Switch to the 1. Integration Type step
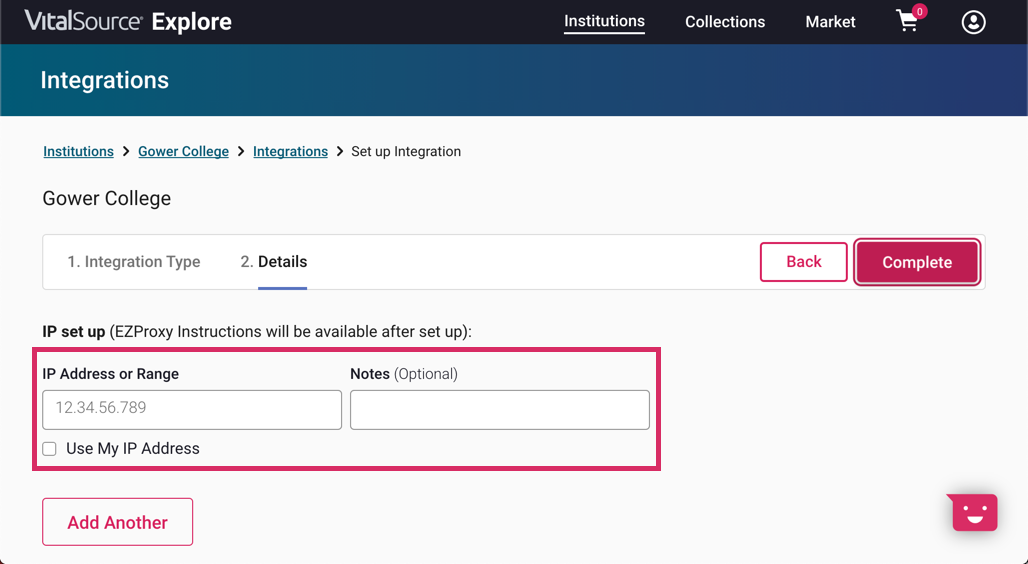The height and width of the screenshot is (564, 1028). click(x=134, y=262)
